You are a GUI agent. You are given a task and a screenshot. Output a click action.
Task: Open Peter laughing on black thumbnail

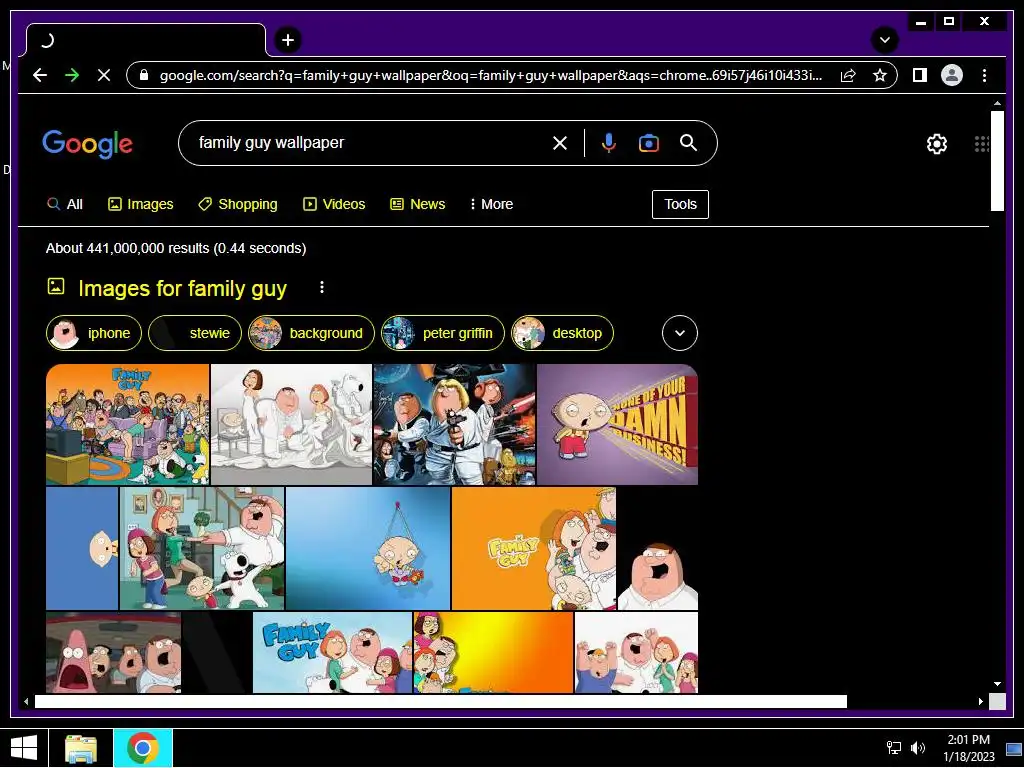click(x=658, y=548)
